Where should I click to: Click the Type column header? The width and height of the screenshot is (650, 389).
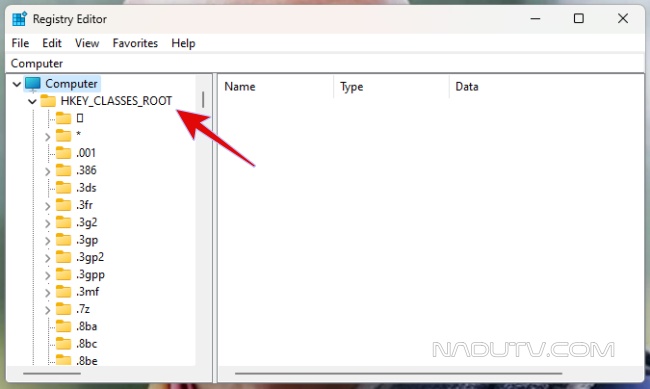(x=391, y=87)
